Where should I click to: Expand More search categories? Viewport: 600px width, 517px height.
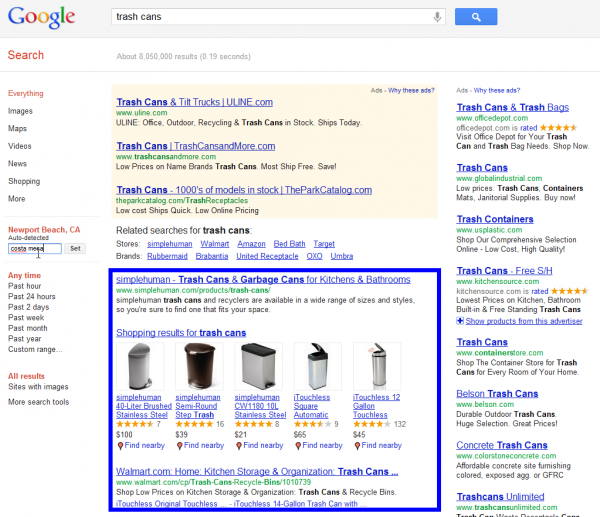click(x=16, y=199)
